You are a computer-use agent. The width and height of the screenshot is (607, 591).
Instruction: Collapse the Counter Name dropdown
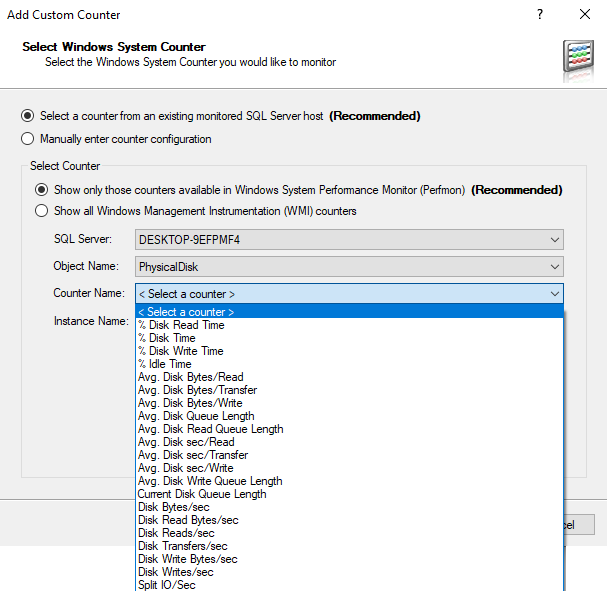point(554,294)
